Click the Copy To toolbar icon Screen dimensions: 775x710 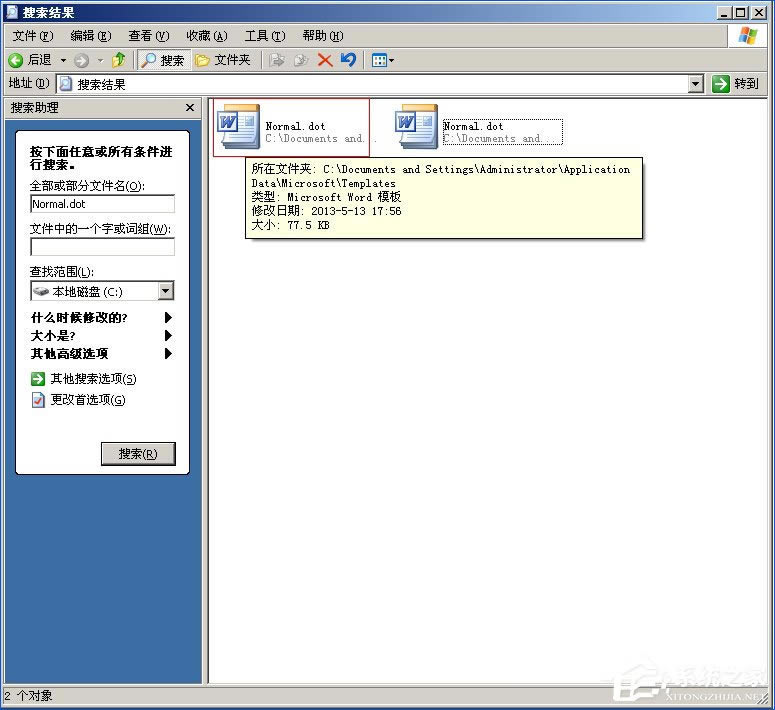tap(301, 60)
